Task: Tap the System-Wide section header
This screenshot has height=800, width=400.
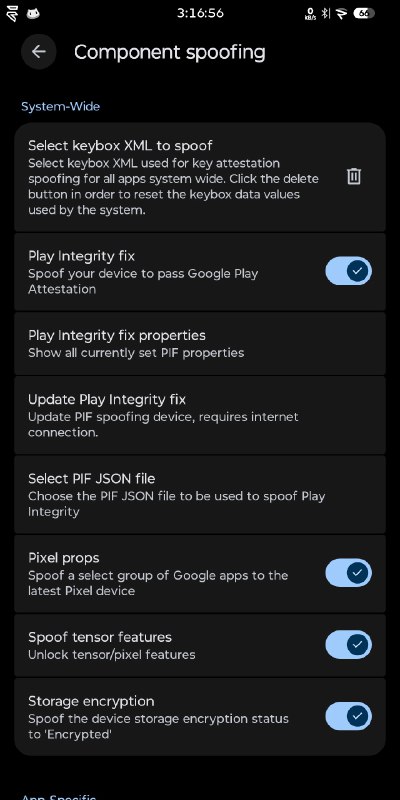Action: tap(60, 106)
